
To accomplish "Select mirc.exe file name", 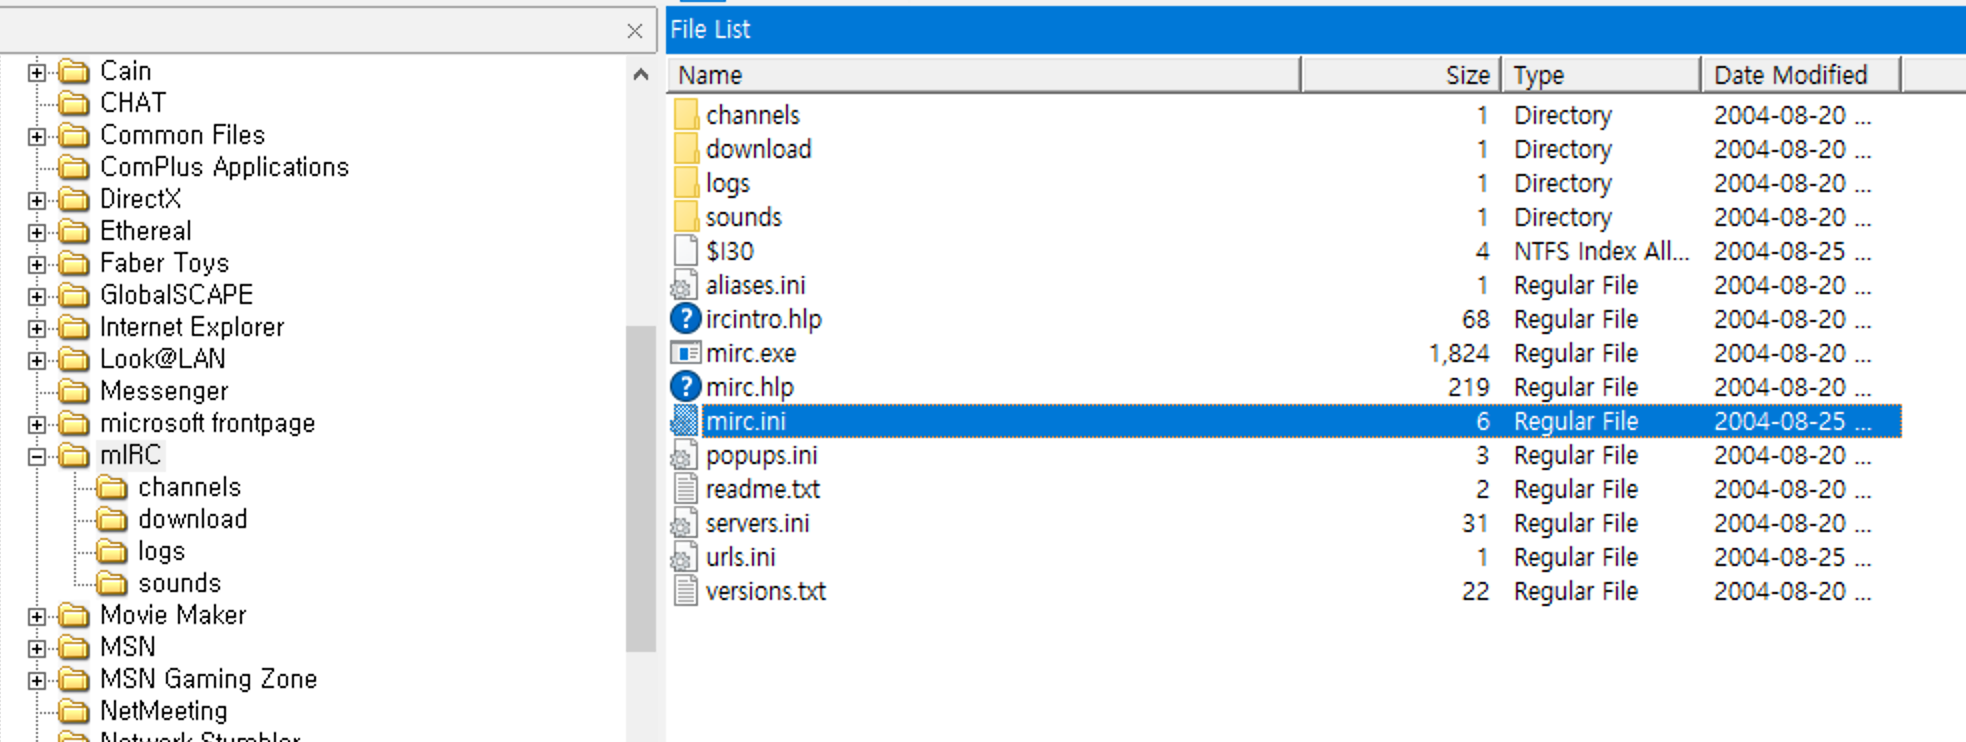I will pyautogui.click(x=751, y=353).
